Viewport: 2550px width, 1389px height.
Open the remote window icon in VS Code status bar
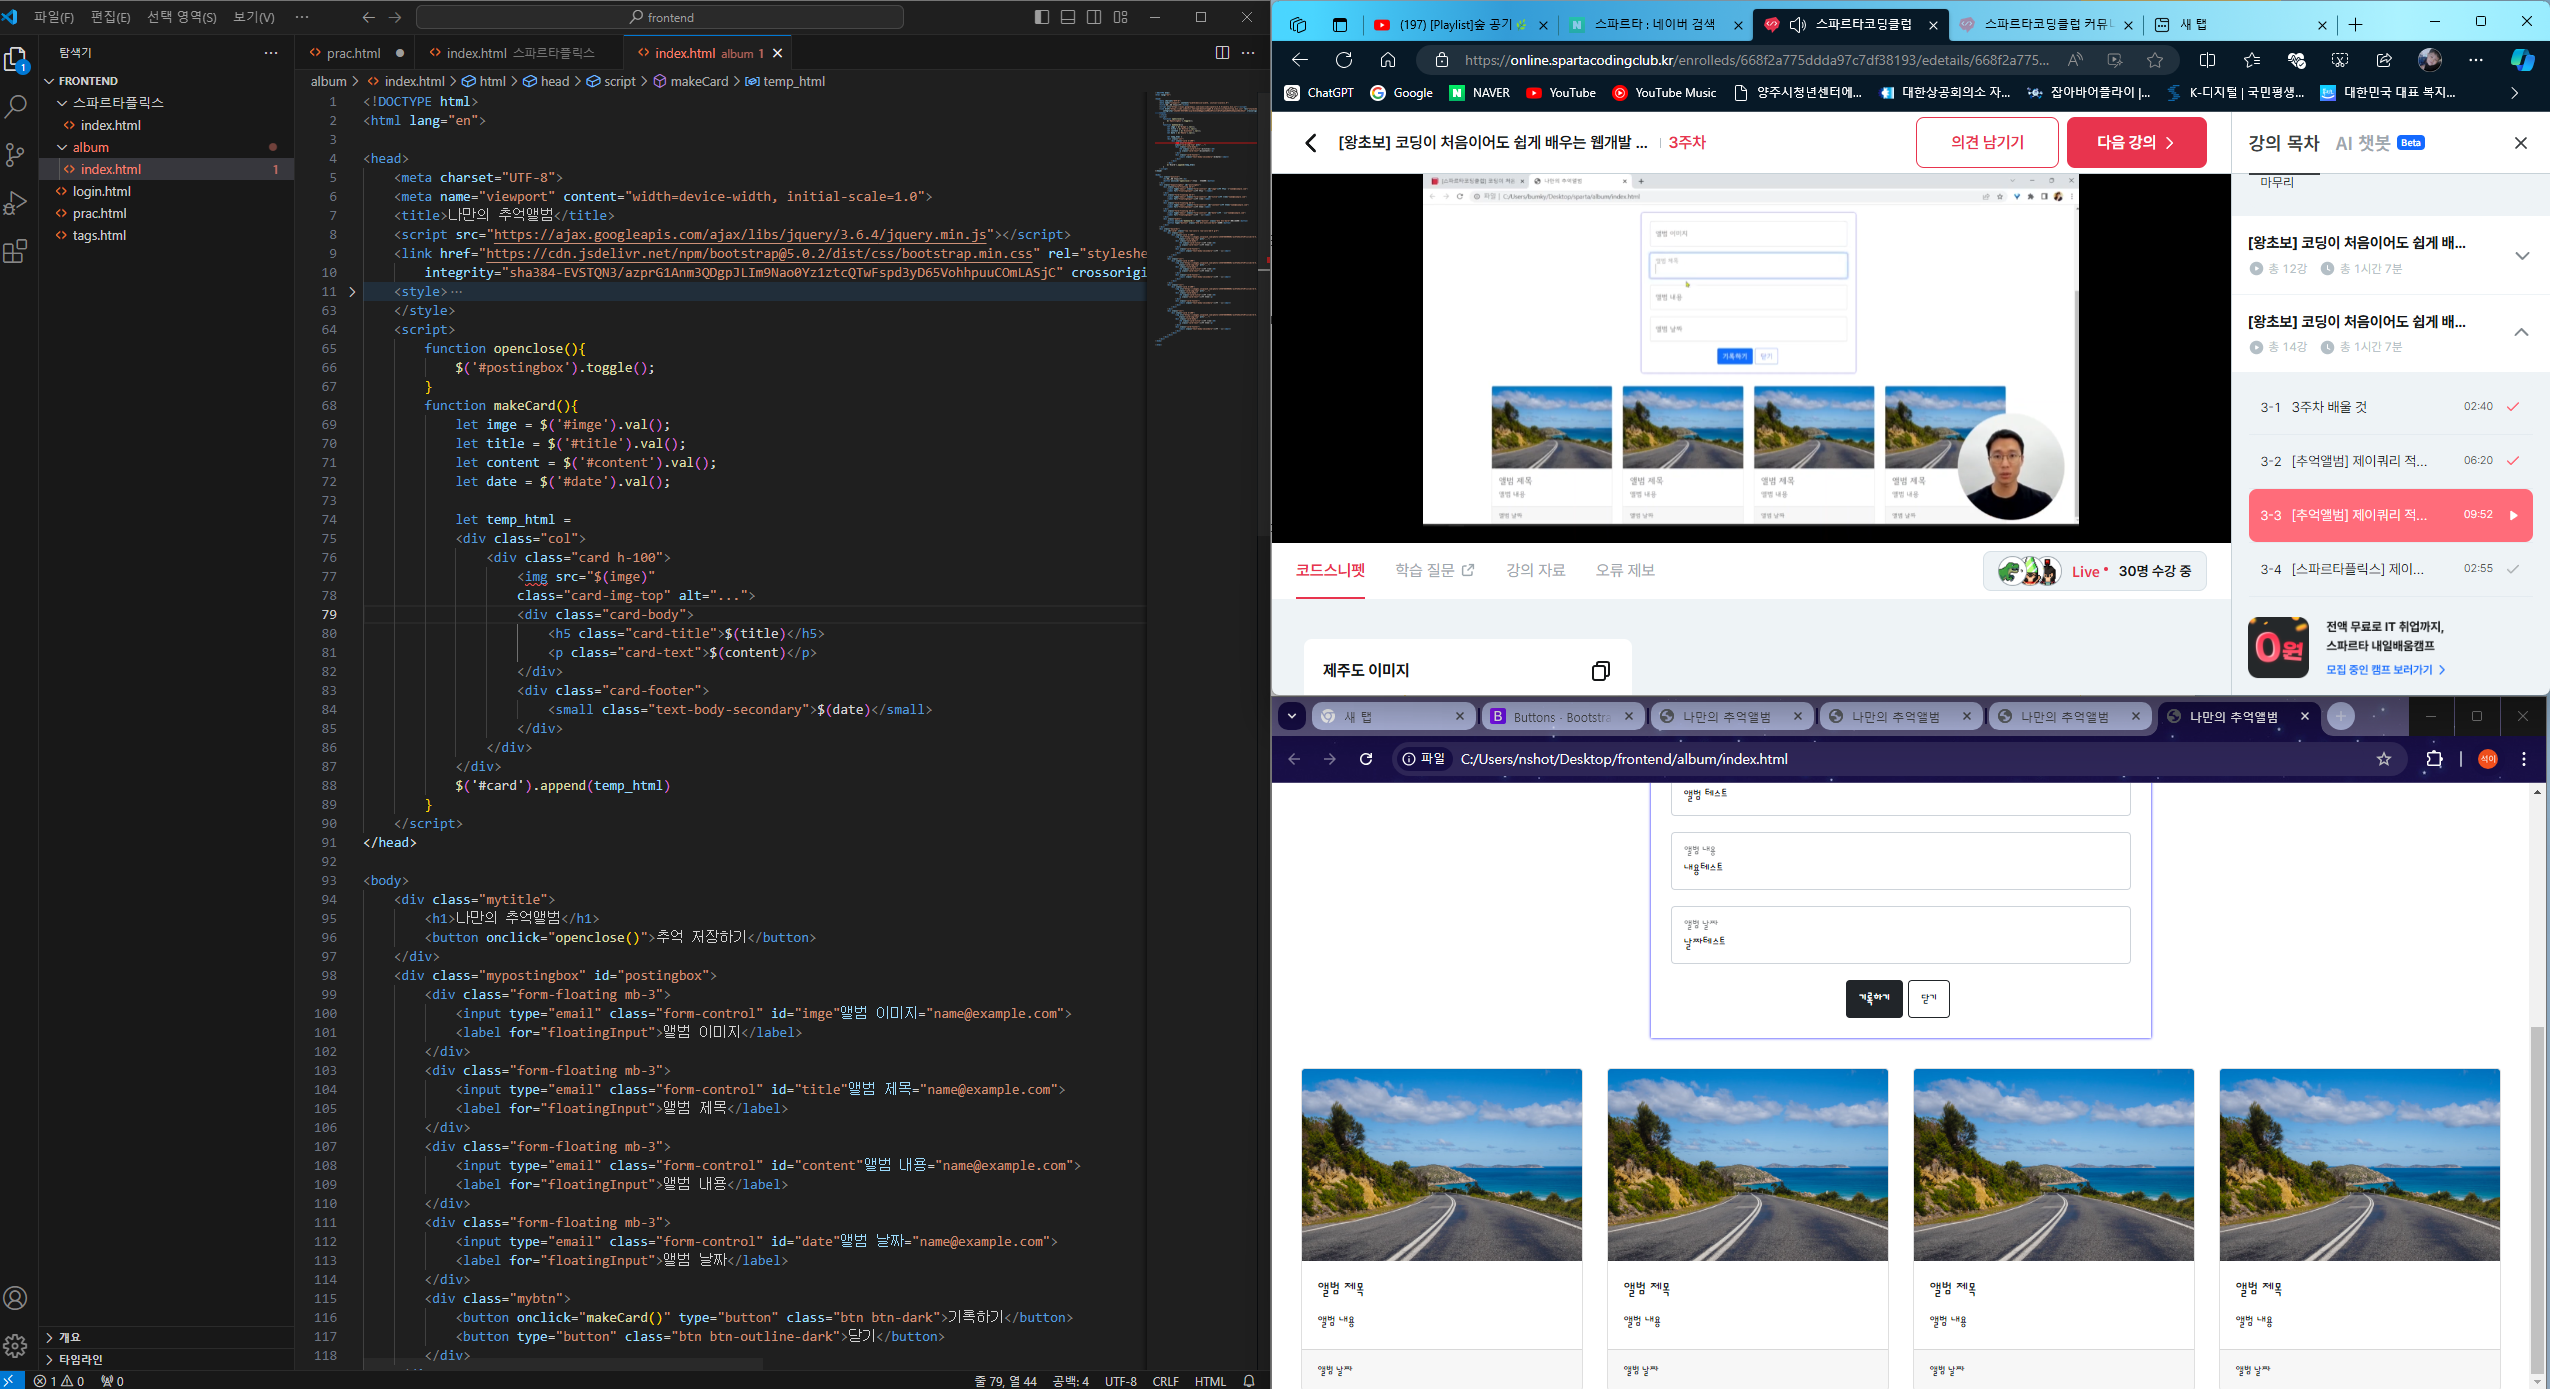click(x=10, y=1381)
